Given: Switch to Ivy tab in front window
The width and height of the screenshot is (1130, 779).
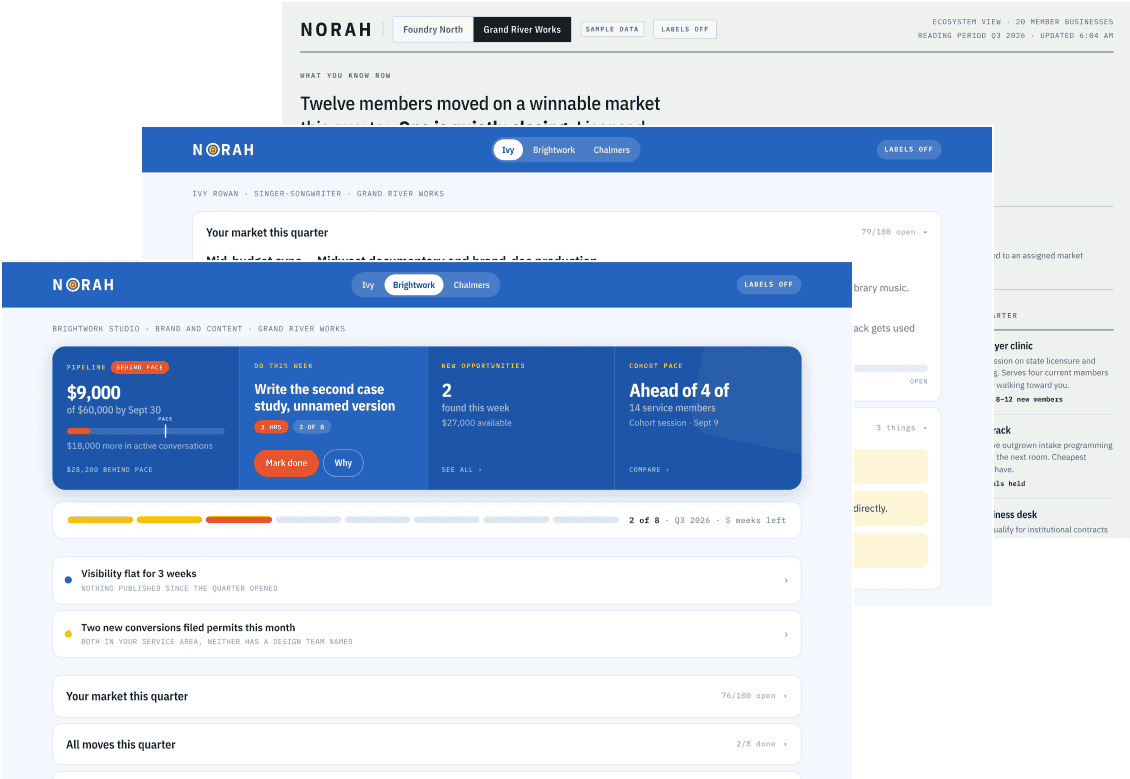Looking at the screenshot, I should [368, 285].
